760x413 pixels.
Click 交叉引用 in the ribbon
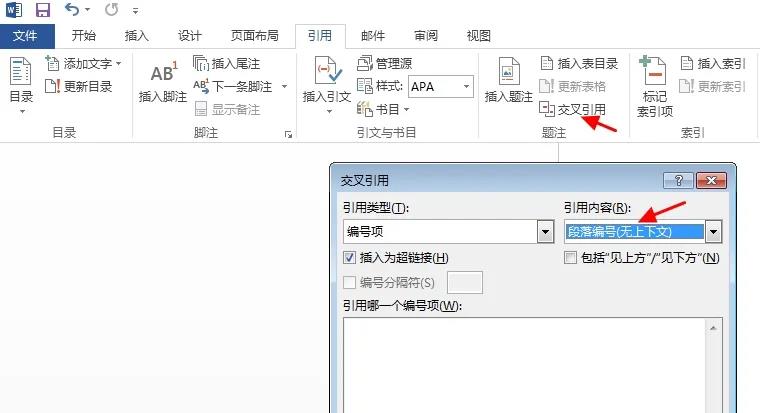tap(573, 109)
